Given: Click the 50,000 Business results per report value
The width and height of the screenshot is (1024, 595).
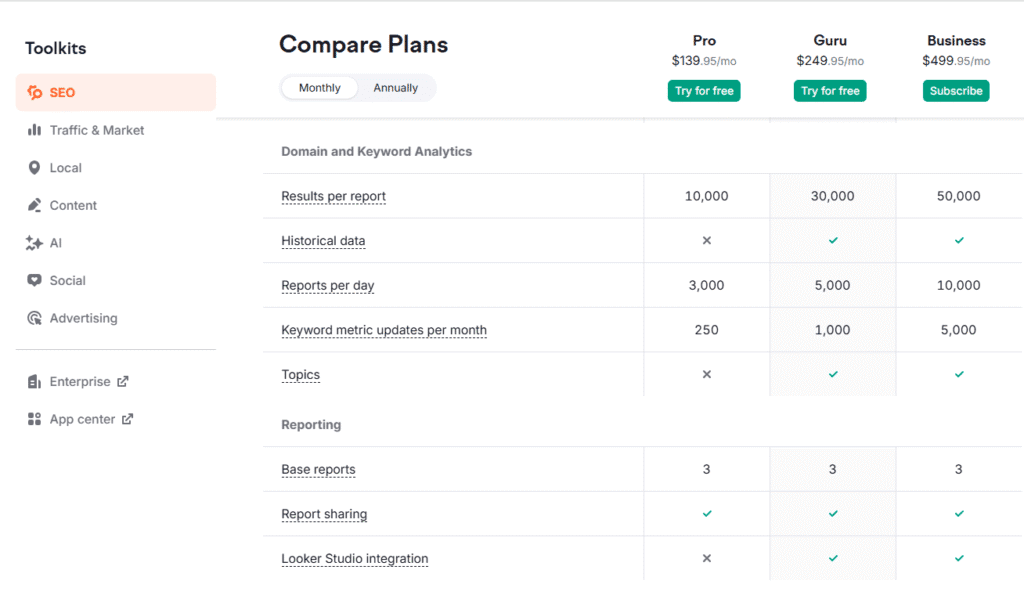Looking at the screenshot, I should tap(959, 196).
